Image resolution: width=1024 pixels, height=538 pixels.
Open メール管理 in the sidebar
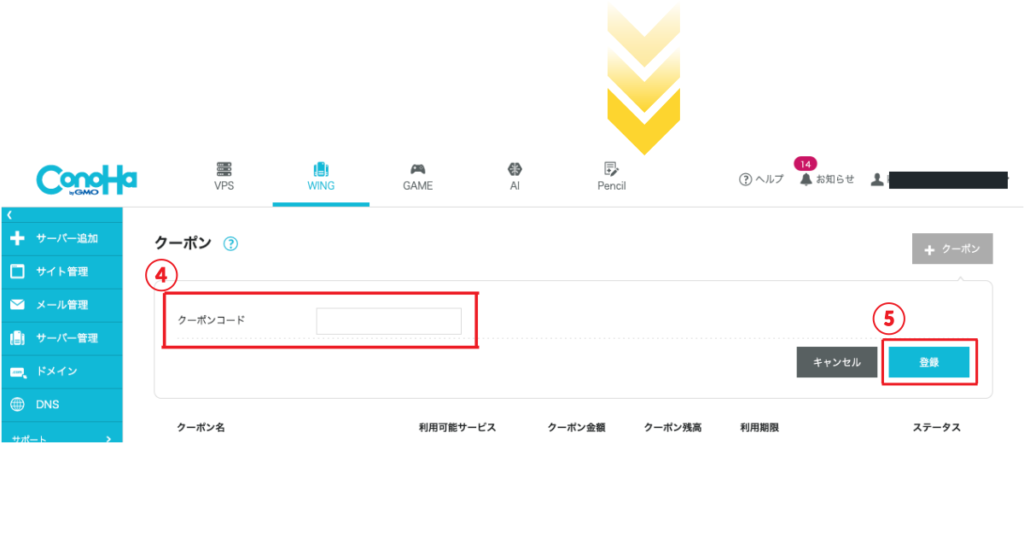[x=62, y=305]
